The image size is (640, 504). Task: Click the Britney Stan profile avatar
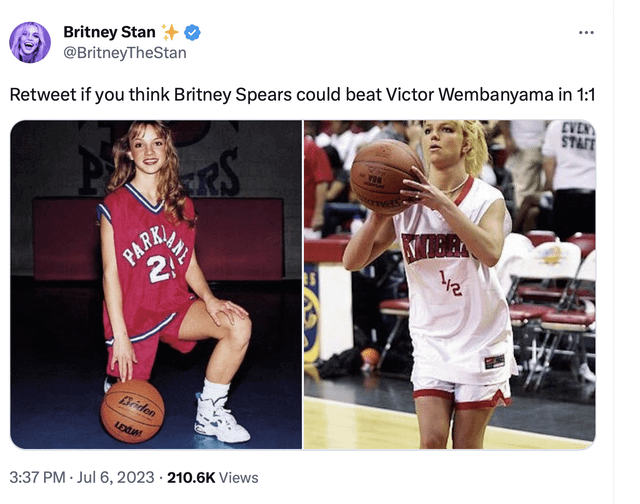30,42
